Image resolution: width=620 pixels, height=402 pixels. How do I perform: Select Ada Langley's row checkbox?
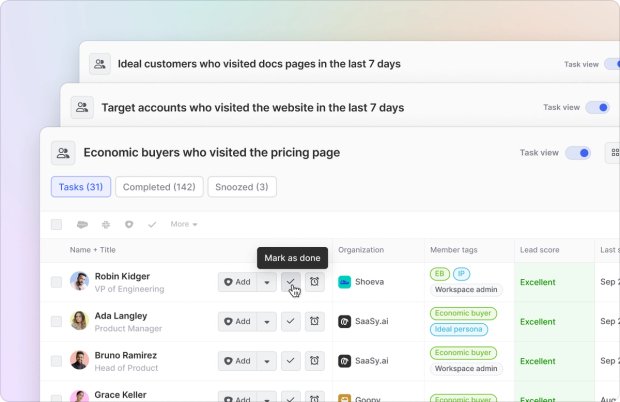point(57,321)
